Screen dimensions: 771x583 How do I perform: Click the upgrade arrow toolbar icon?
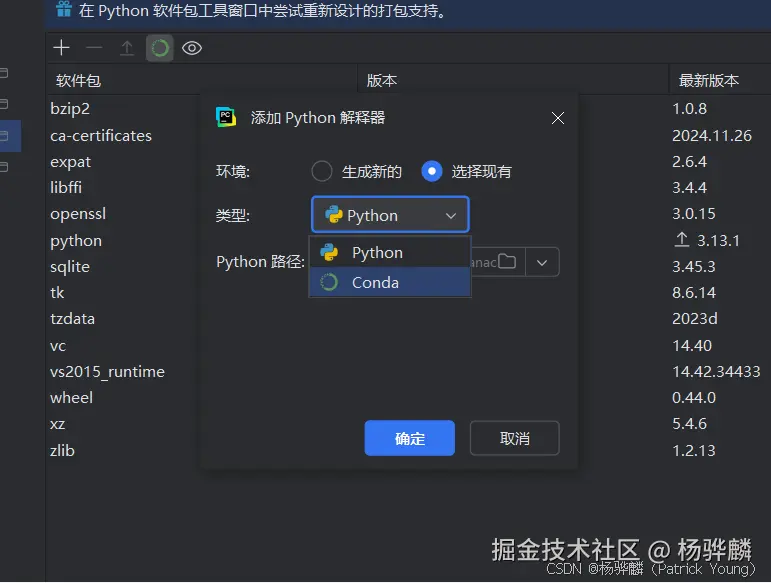pyautogui.click(x=127, y=48)
